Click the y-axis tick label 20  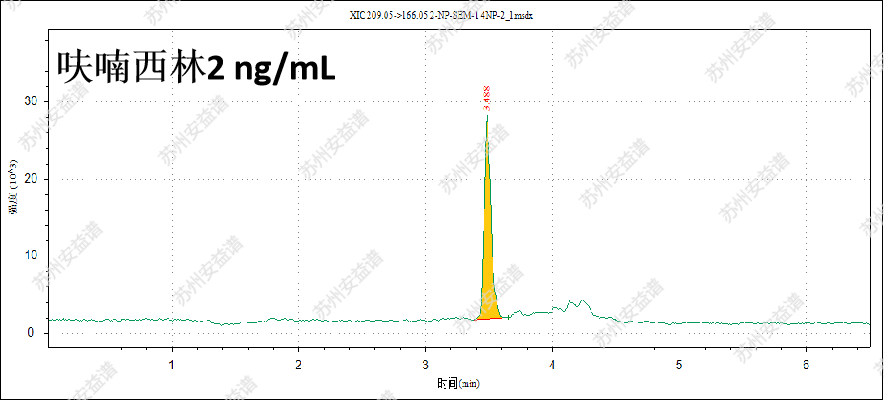pos(30,179)
